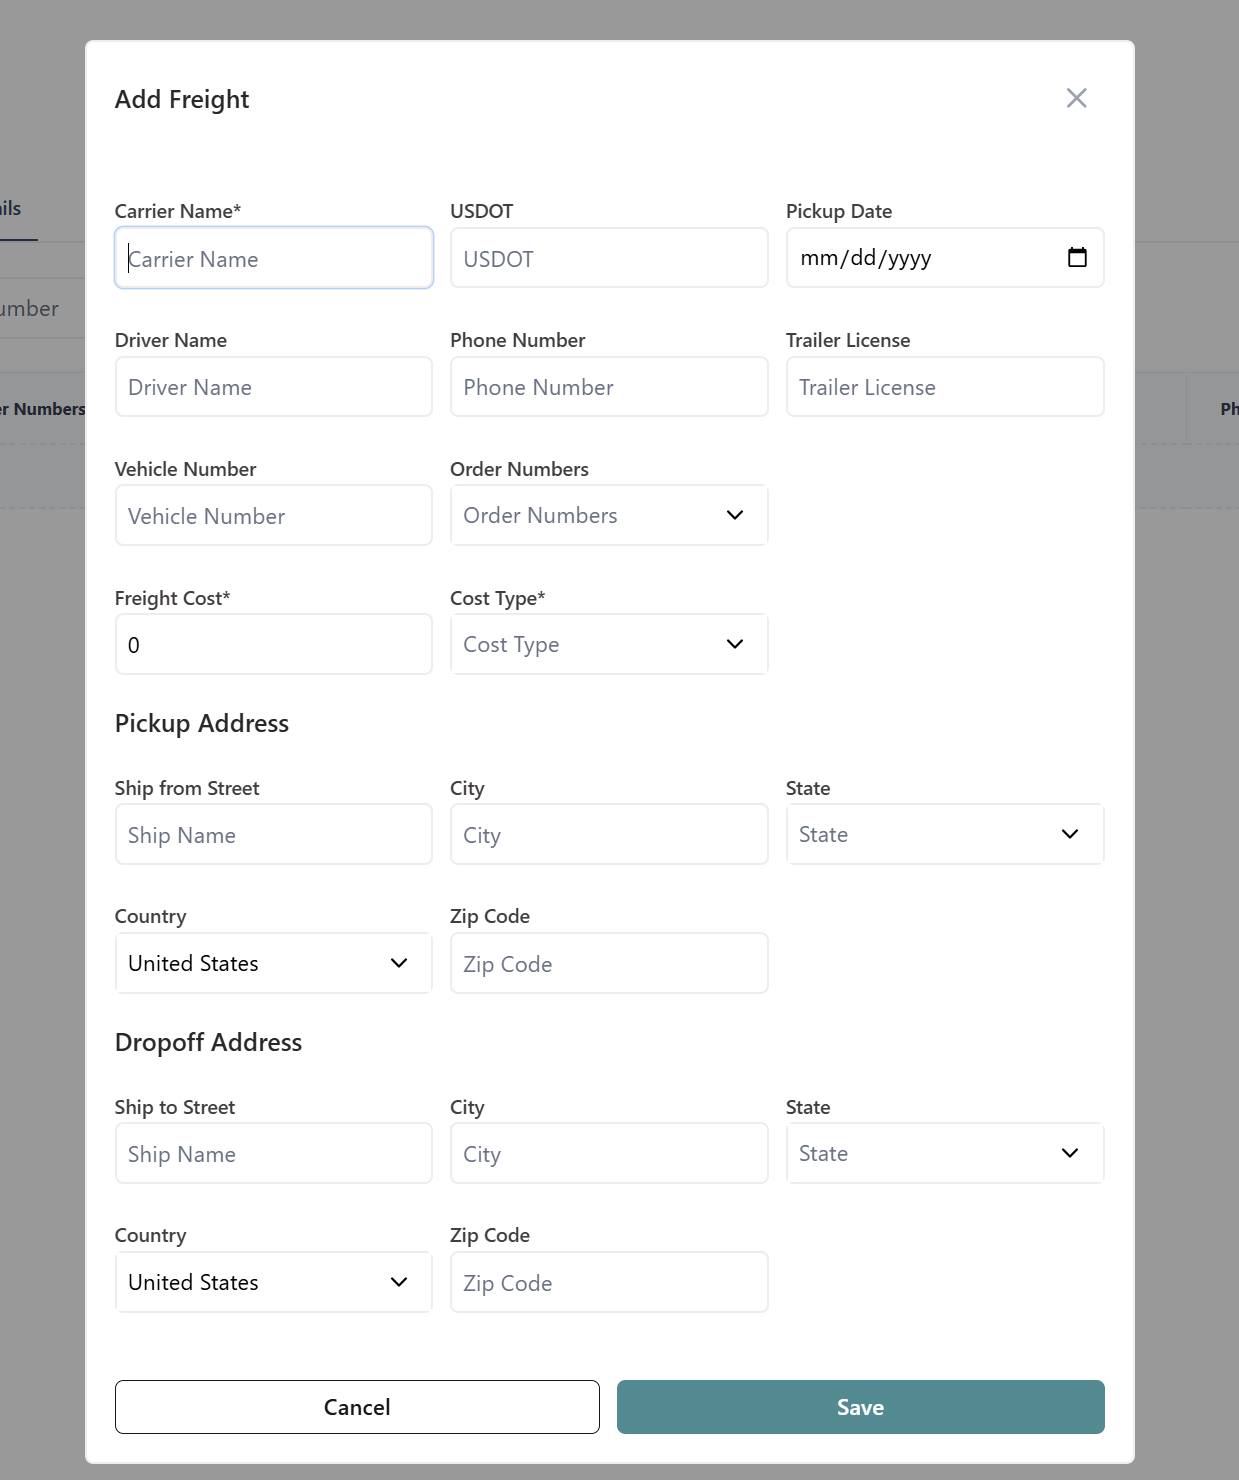Open the dropoff Country selector
Screen dimensions: 1239x1480
tap(398, 1281)
